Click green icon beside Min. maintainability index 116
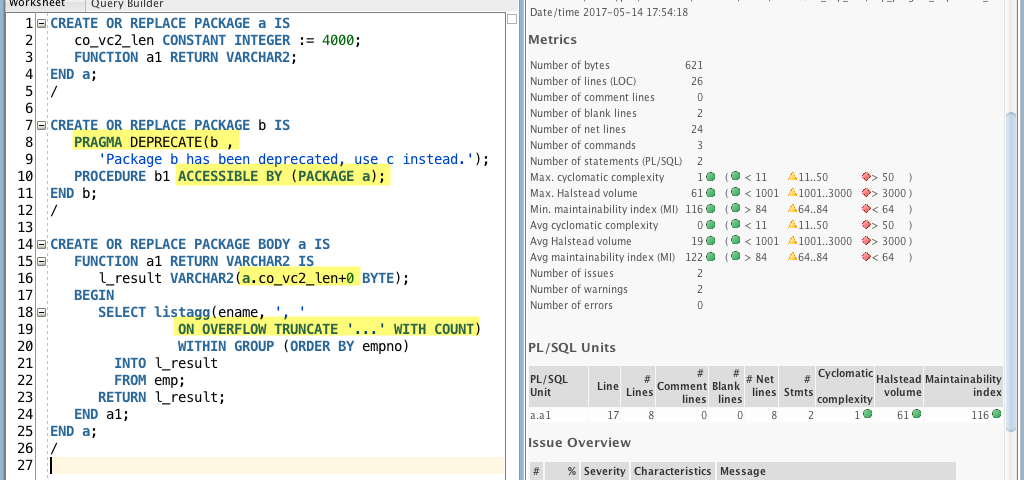 [x=711, y=209]
